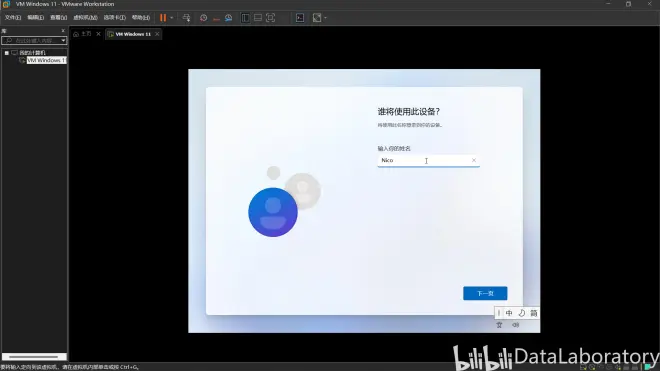Pause the virtual machine with orange button
The width and height of the screenshot is (660, 371).
tap(163, 18)
